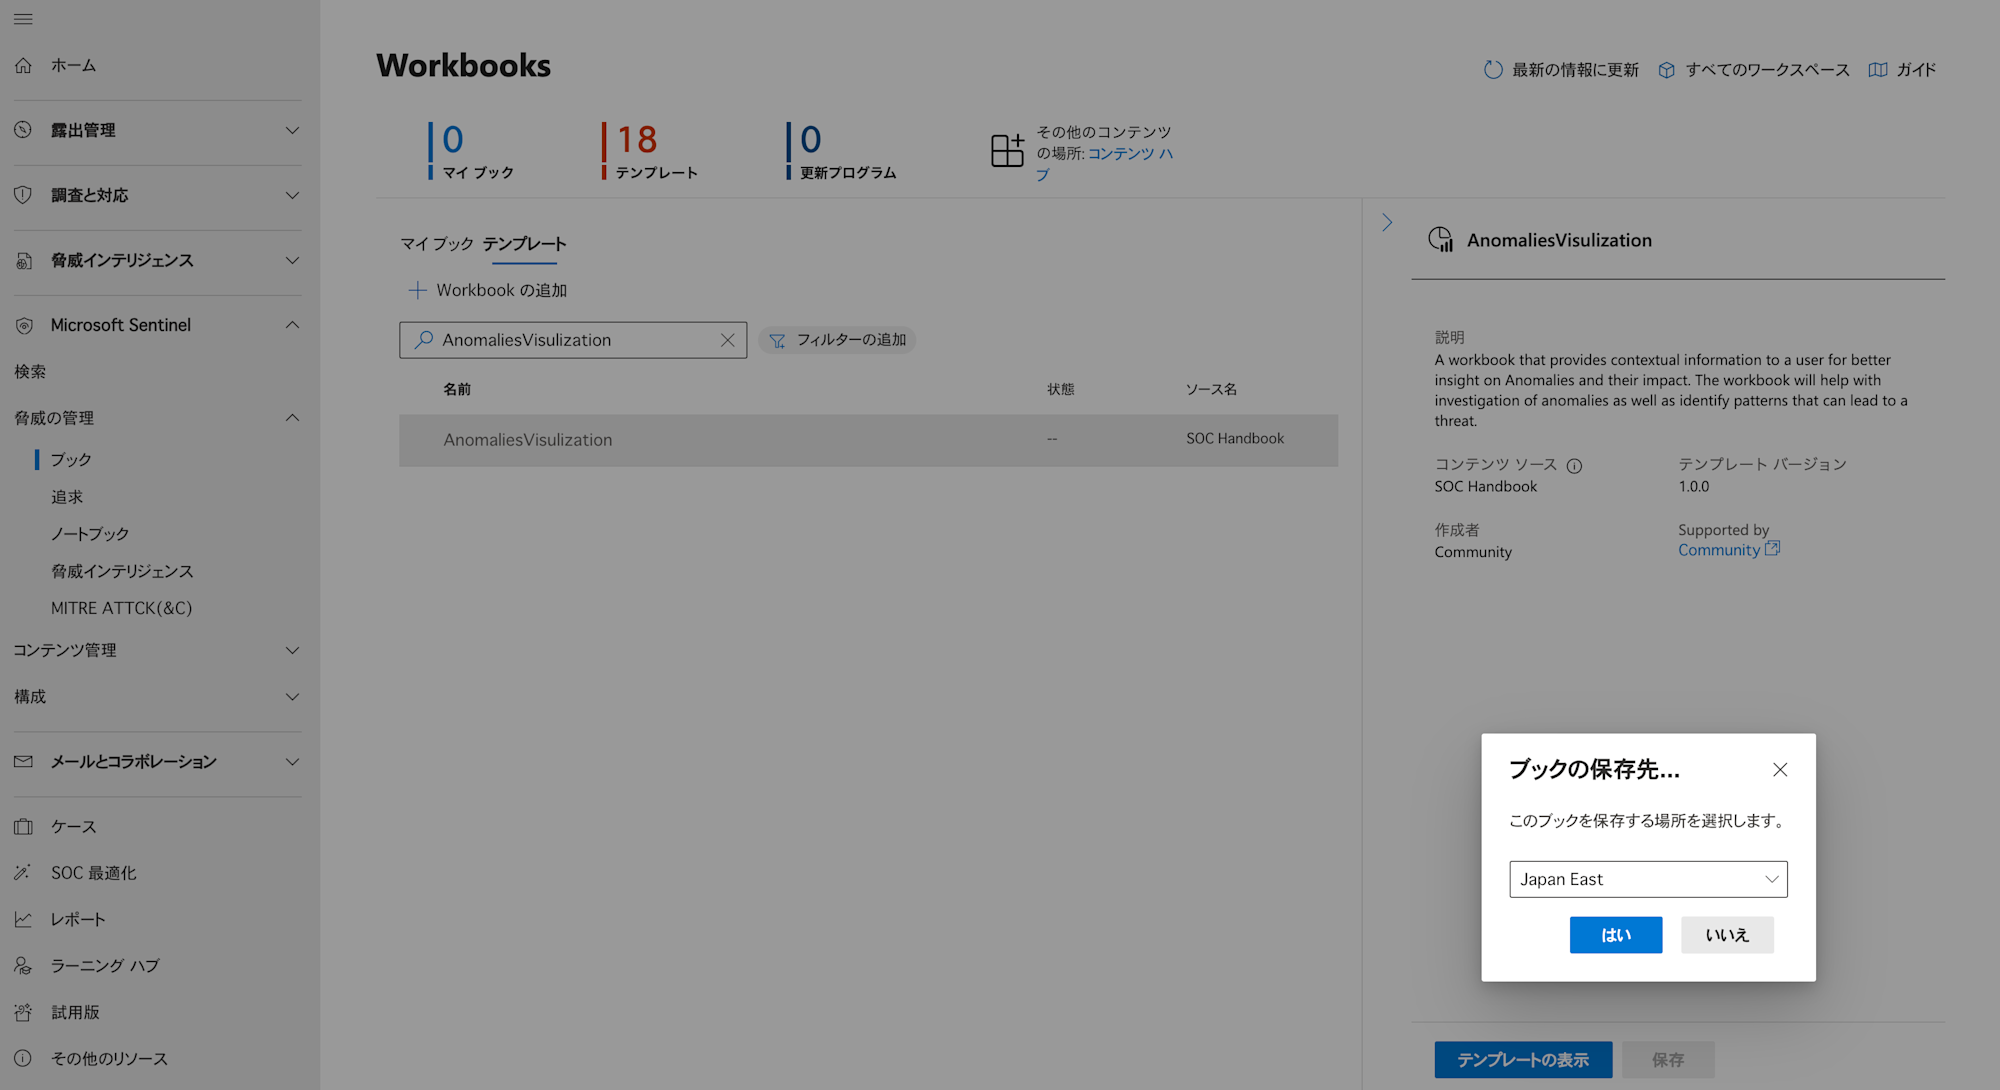Click the Microsoft Sentinel shield icon
The image size is (2000, 1090).
(x=23, y=325)
